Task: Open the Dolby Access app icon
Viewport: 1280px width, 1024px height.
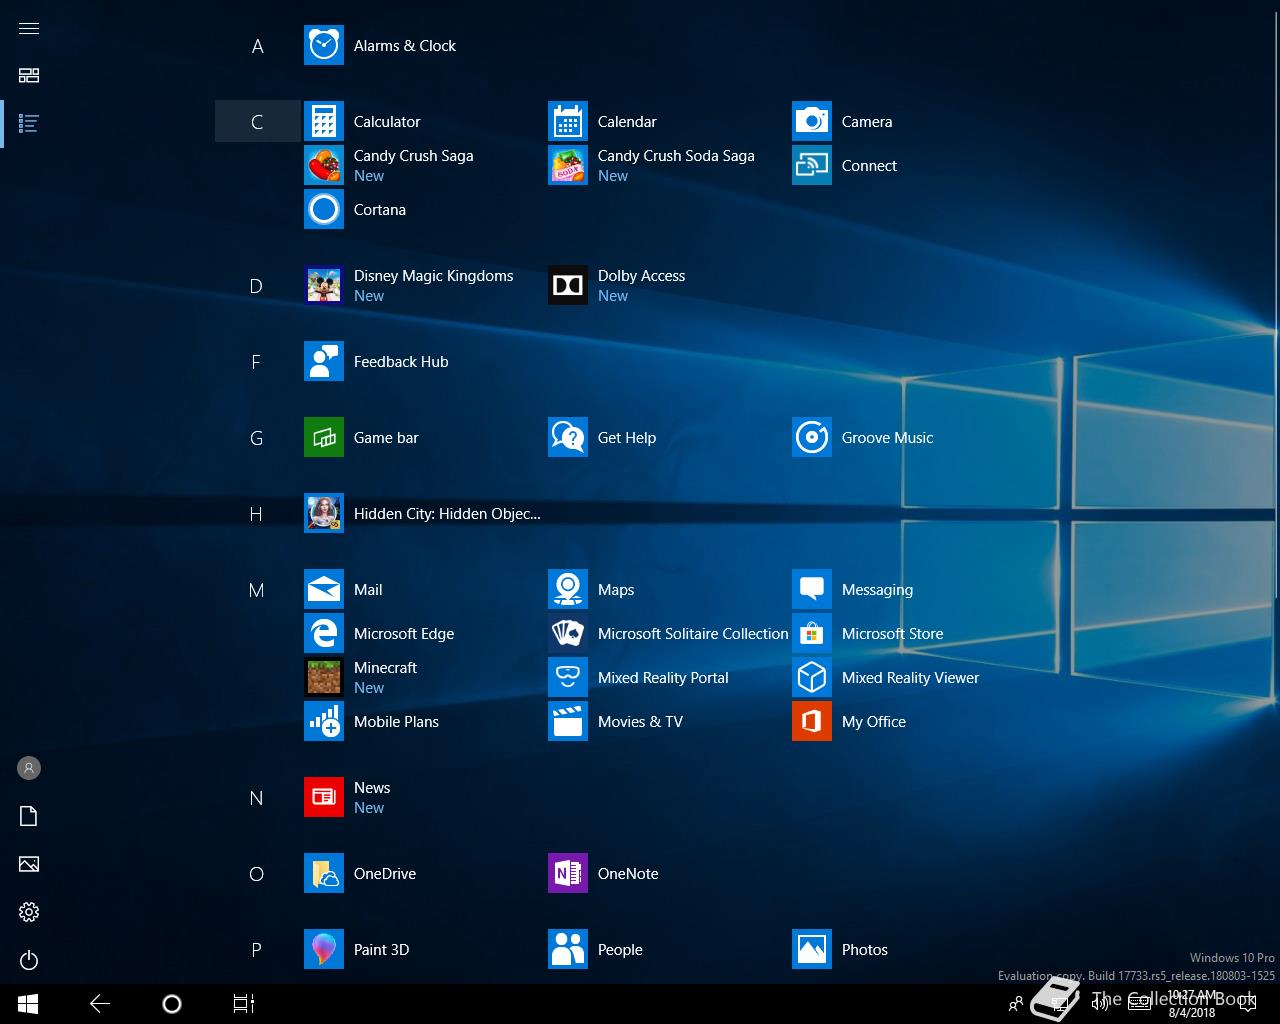Action: 568,286
